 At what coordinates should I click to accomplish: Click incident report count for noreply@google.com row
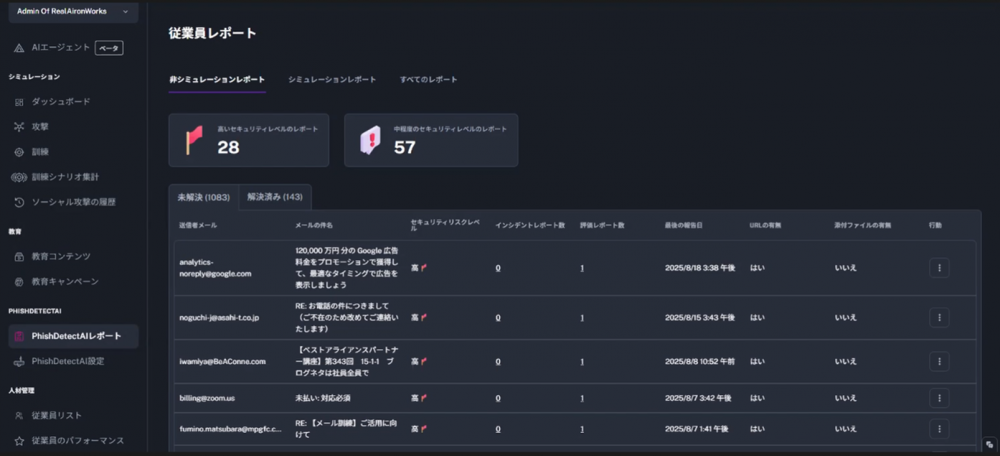(x=498, y=268)
